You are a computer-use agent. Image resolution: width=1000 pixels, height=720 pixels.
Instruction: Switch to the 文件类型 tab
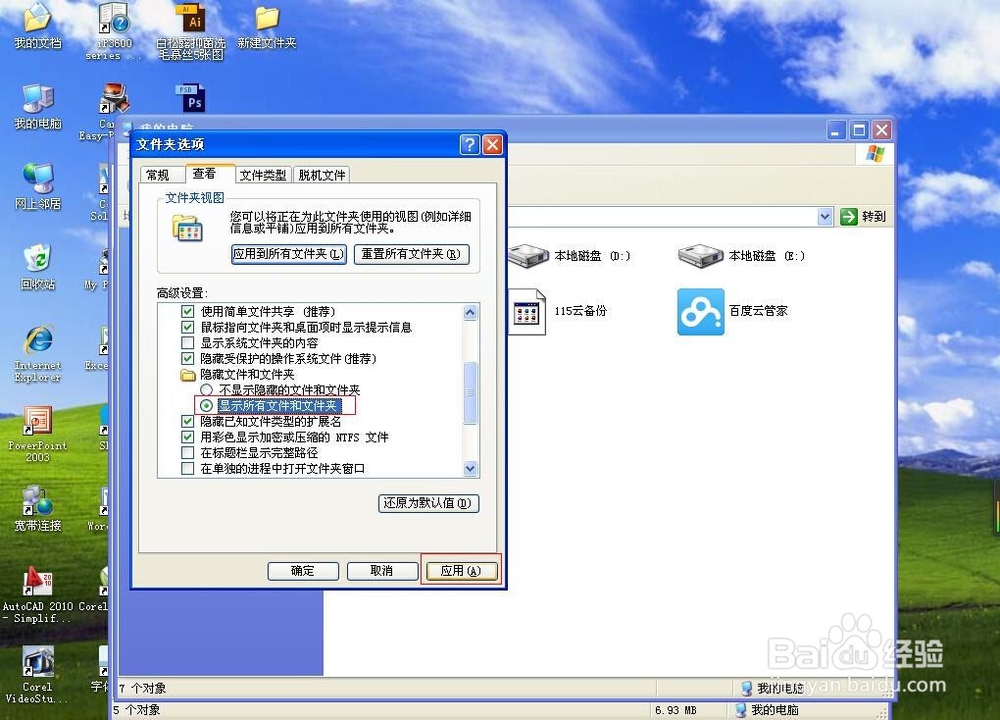(262, 173)
